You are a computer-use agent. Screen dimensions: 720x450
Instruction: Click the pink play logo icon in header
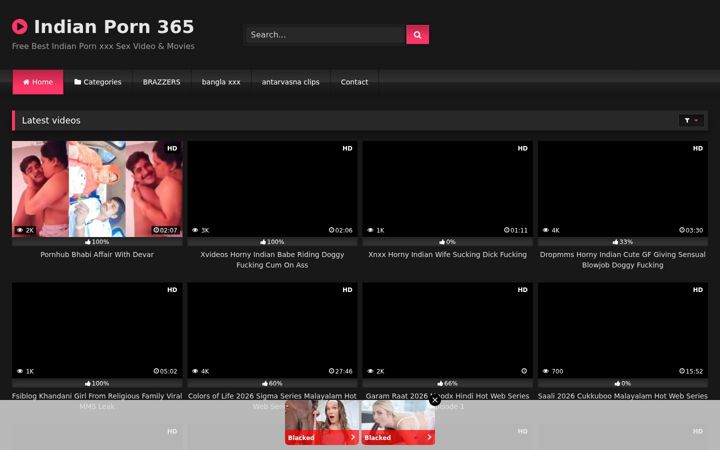20,27
